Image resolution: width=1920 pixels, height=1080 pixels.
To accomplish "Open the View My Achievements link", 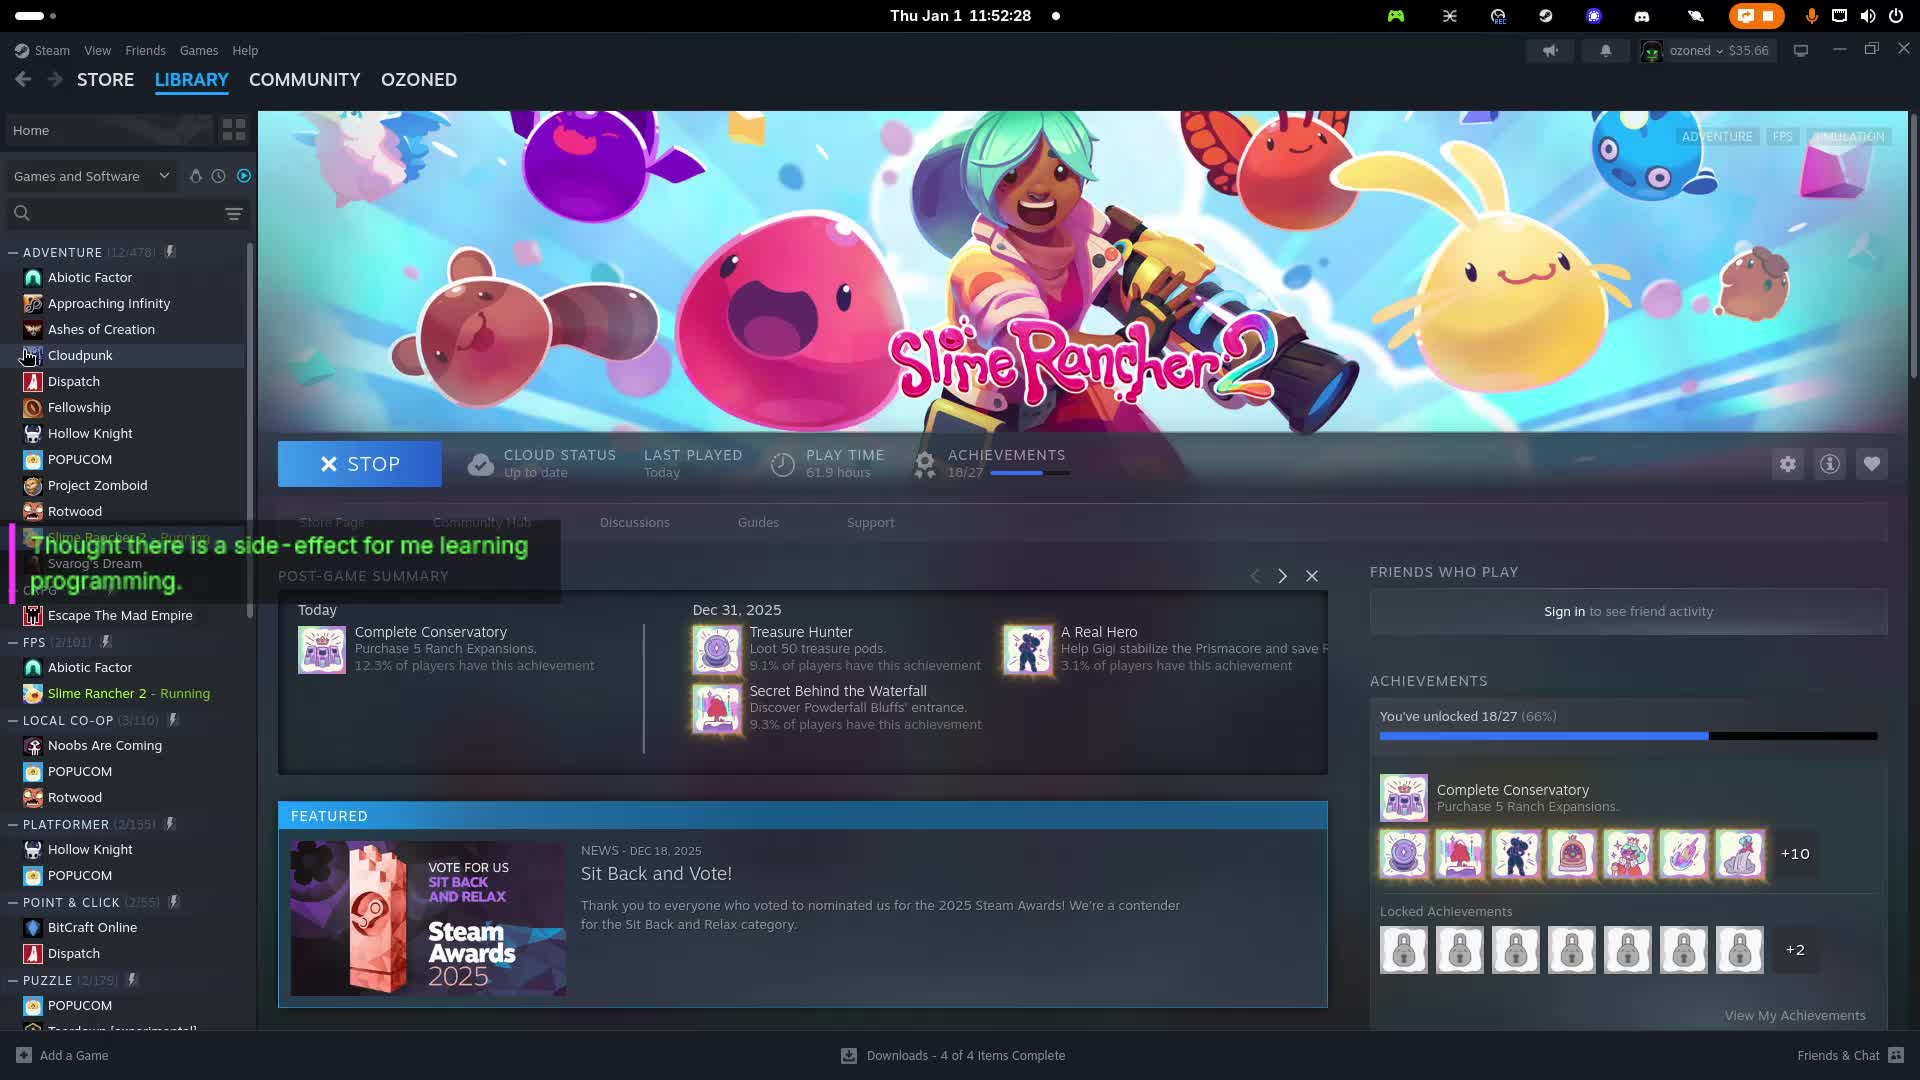I will point(1794,1015).
